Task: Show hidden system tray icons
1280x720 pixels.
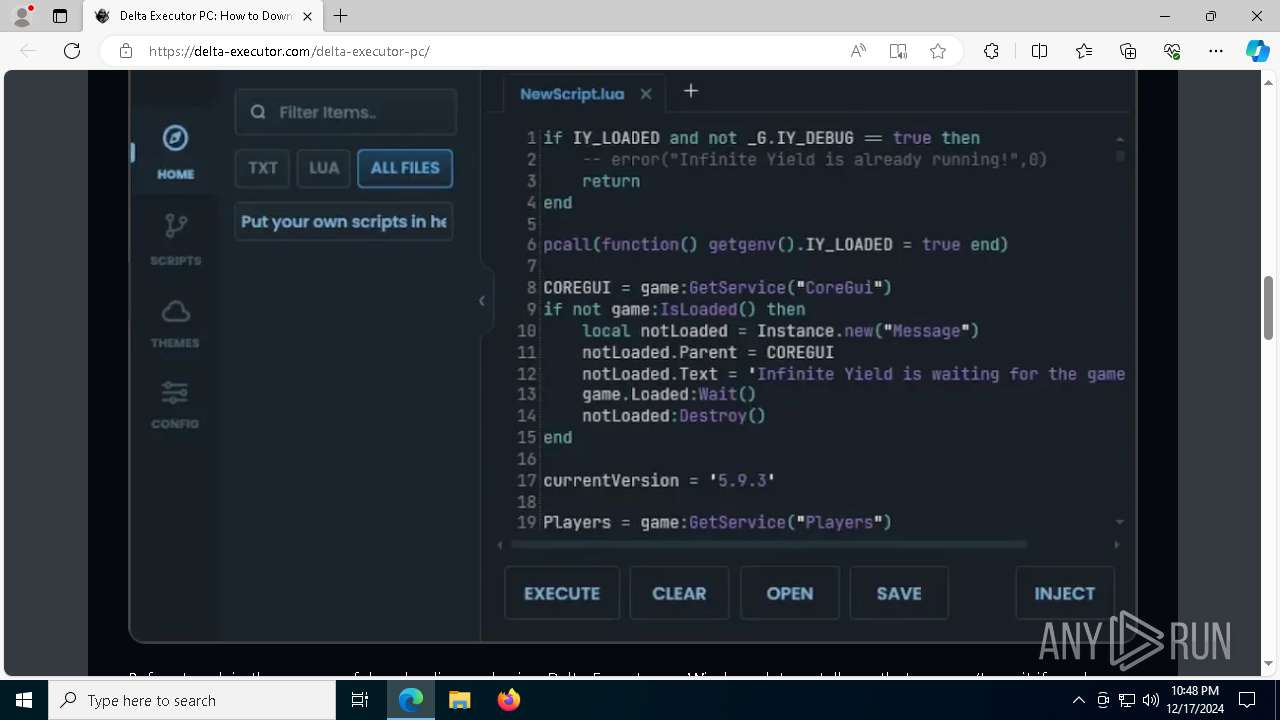Action: 1078,700
